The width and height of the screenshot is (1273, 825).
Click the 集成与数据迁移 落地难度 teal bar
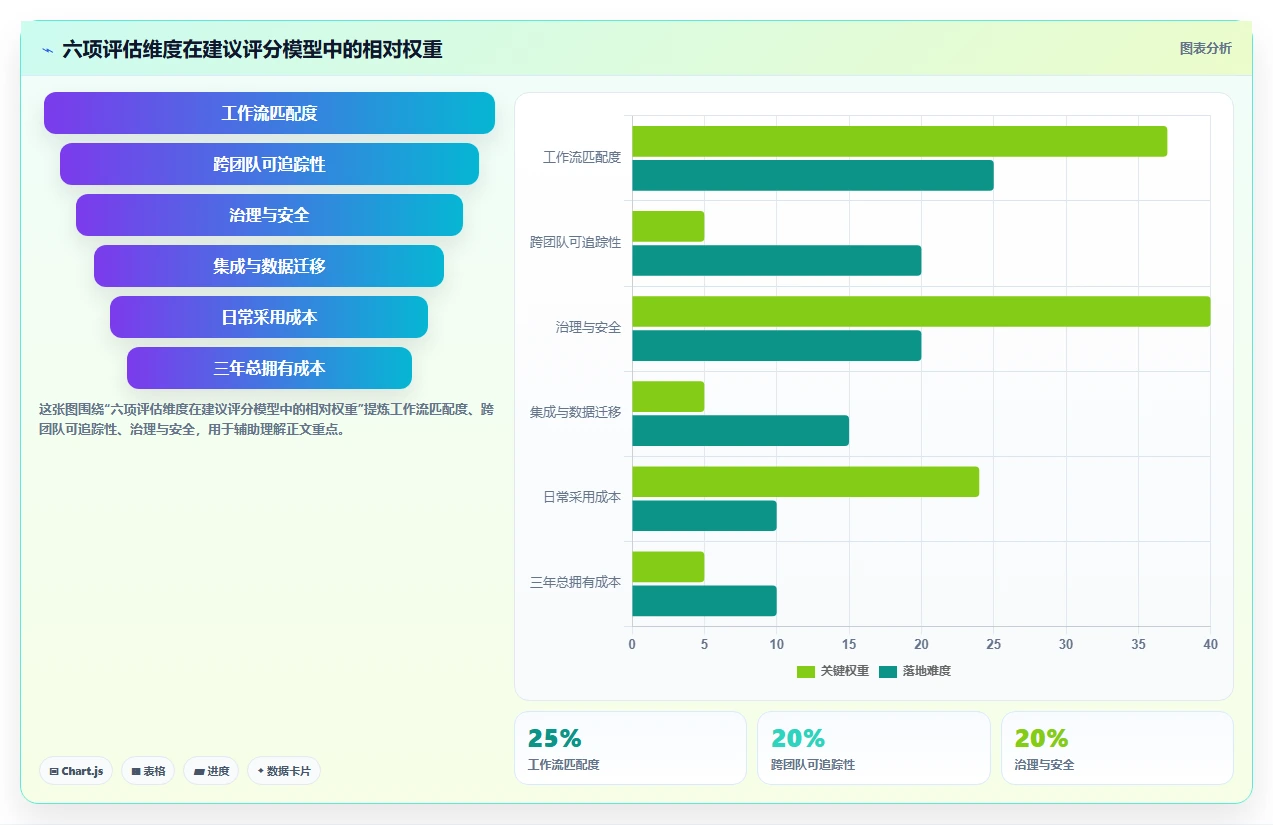click(x=740, y=430)
